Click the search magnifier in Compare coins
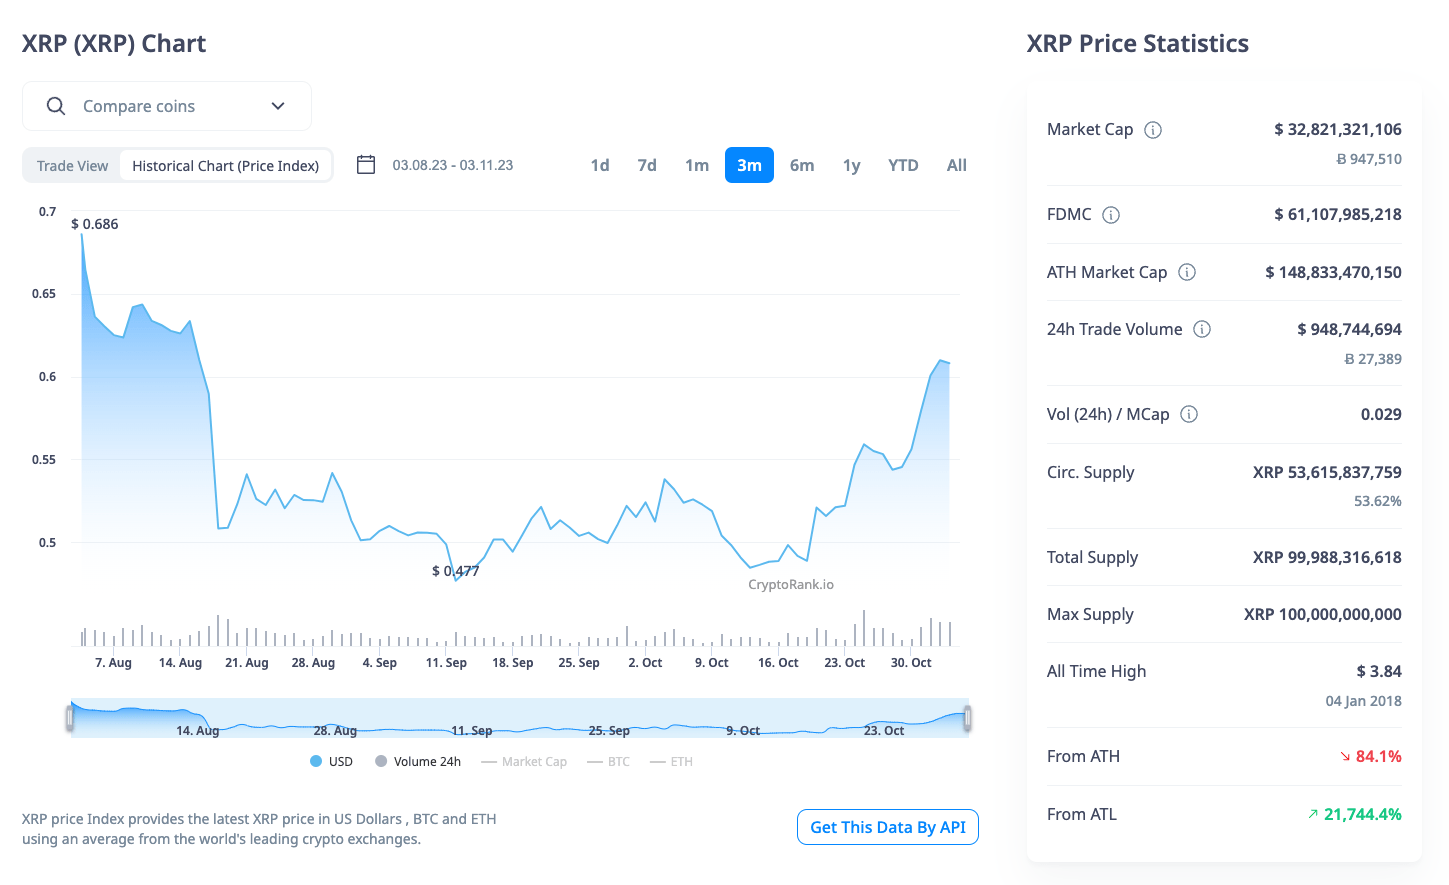The width and height of the screenshot is (1449, 885). (x=56, y=106)
